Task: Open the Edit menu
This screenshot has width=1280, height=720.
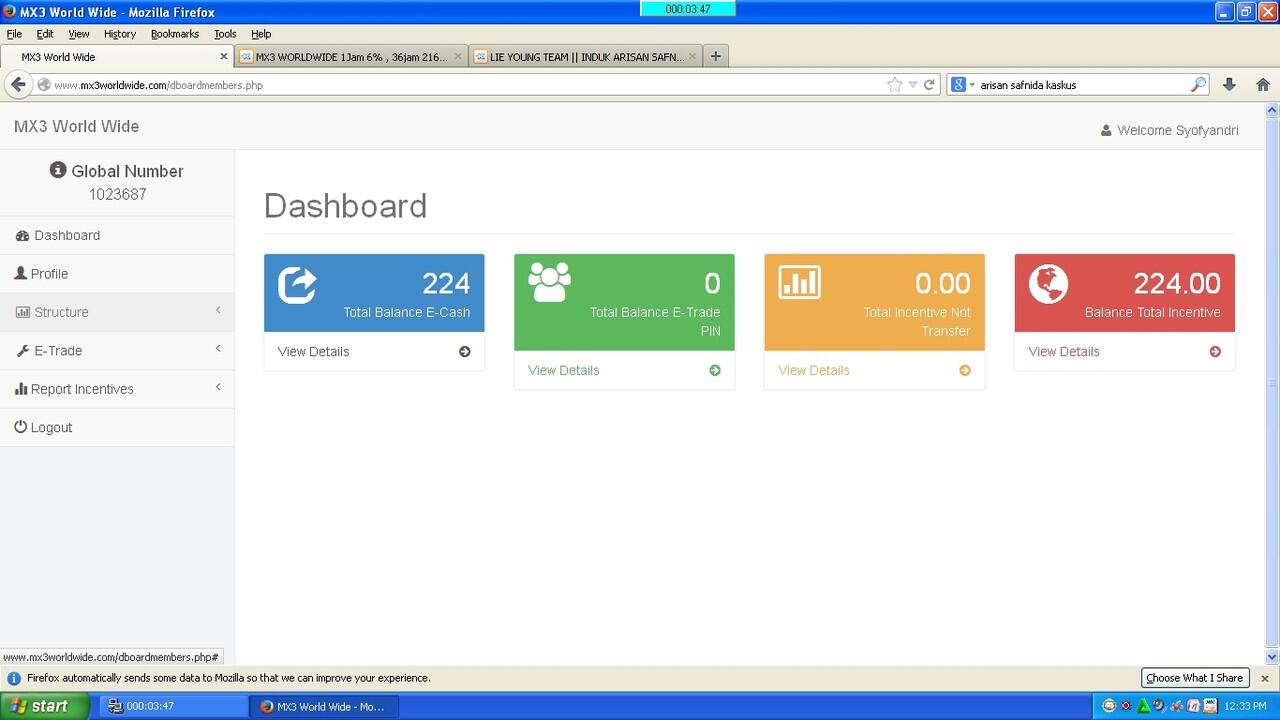Action: point(45,33)
